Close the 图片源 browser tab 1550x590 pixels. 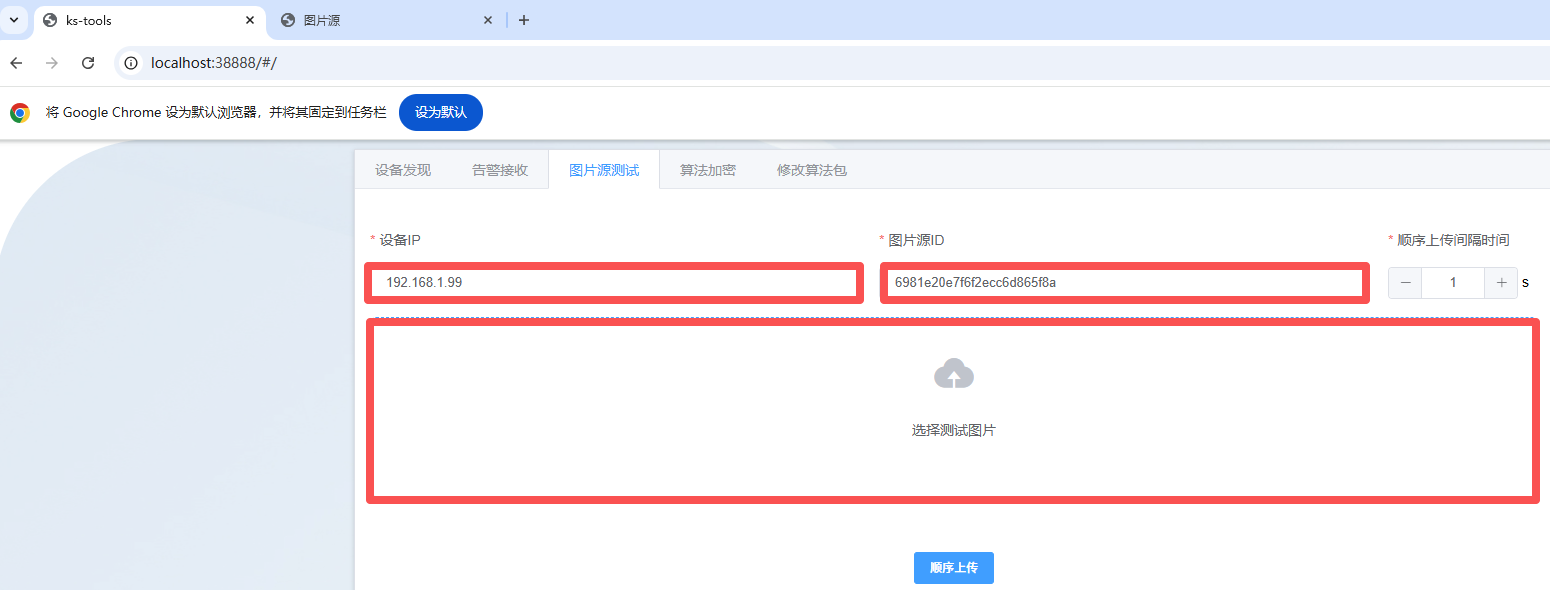tap(488, 20)
